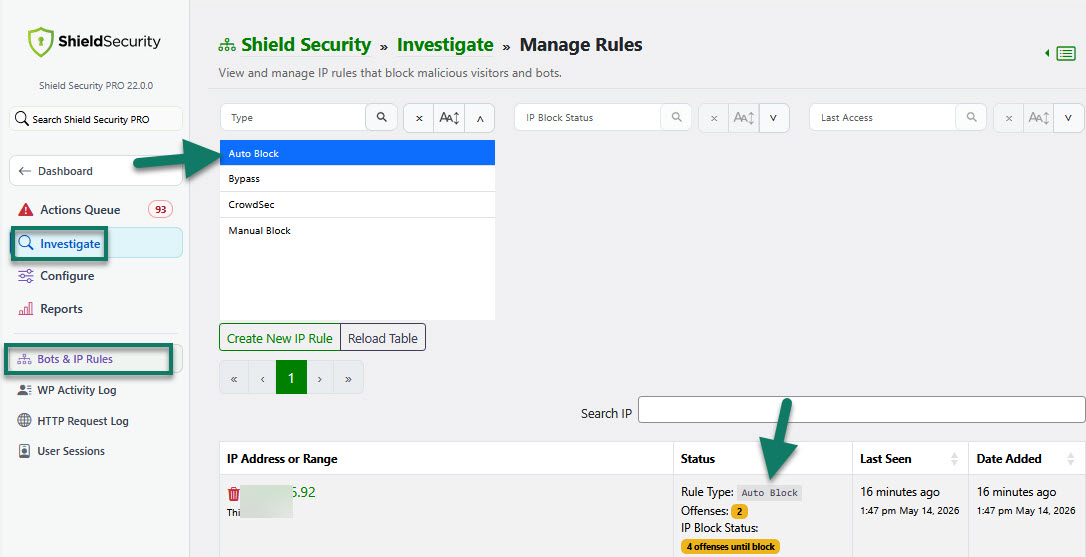Click the User Sessions icon

[24, 451]
